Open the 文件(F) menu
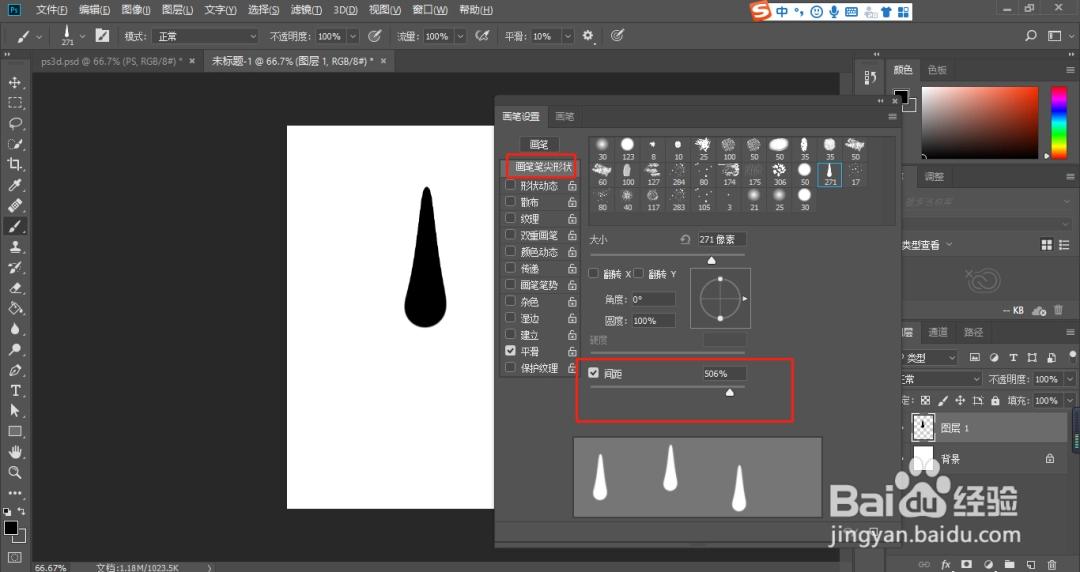Screen dimensions: 1080x572 (52, 10)
